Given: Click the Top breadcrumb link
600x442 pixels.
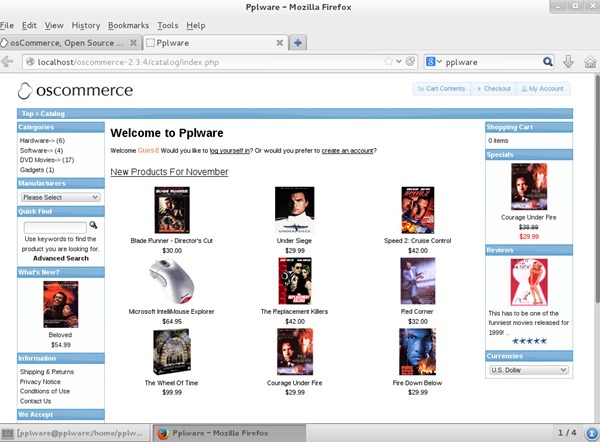Looking at the screenshot, I should click(28, 114).
